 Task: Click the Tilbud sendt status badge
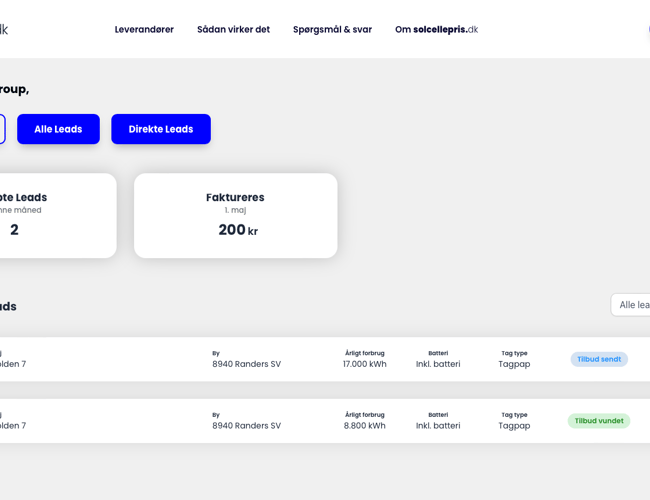click(x=599, y=359)
